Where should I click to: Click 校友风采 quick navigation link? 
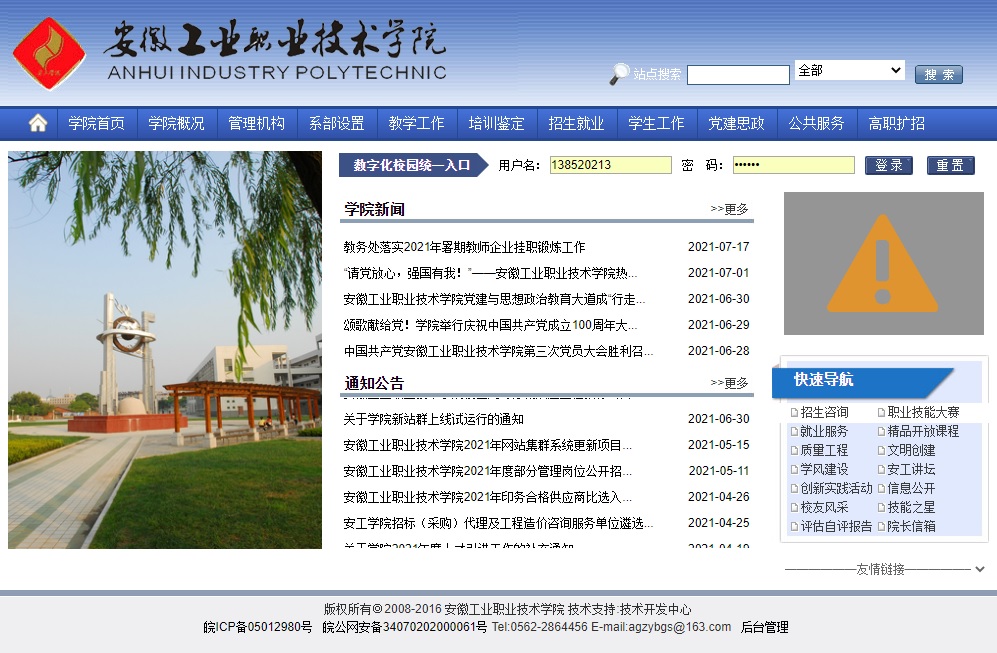pos(824,507)
